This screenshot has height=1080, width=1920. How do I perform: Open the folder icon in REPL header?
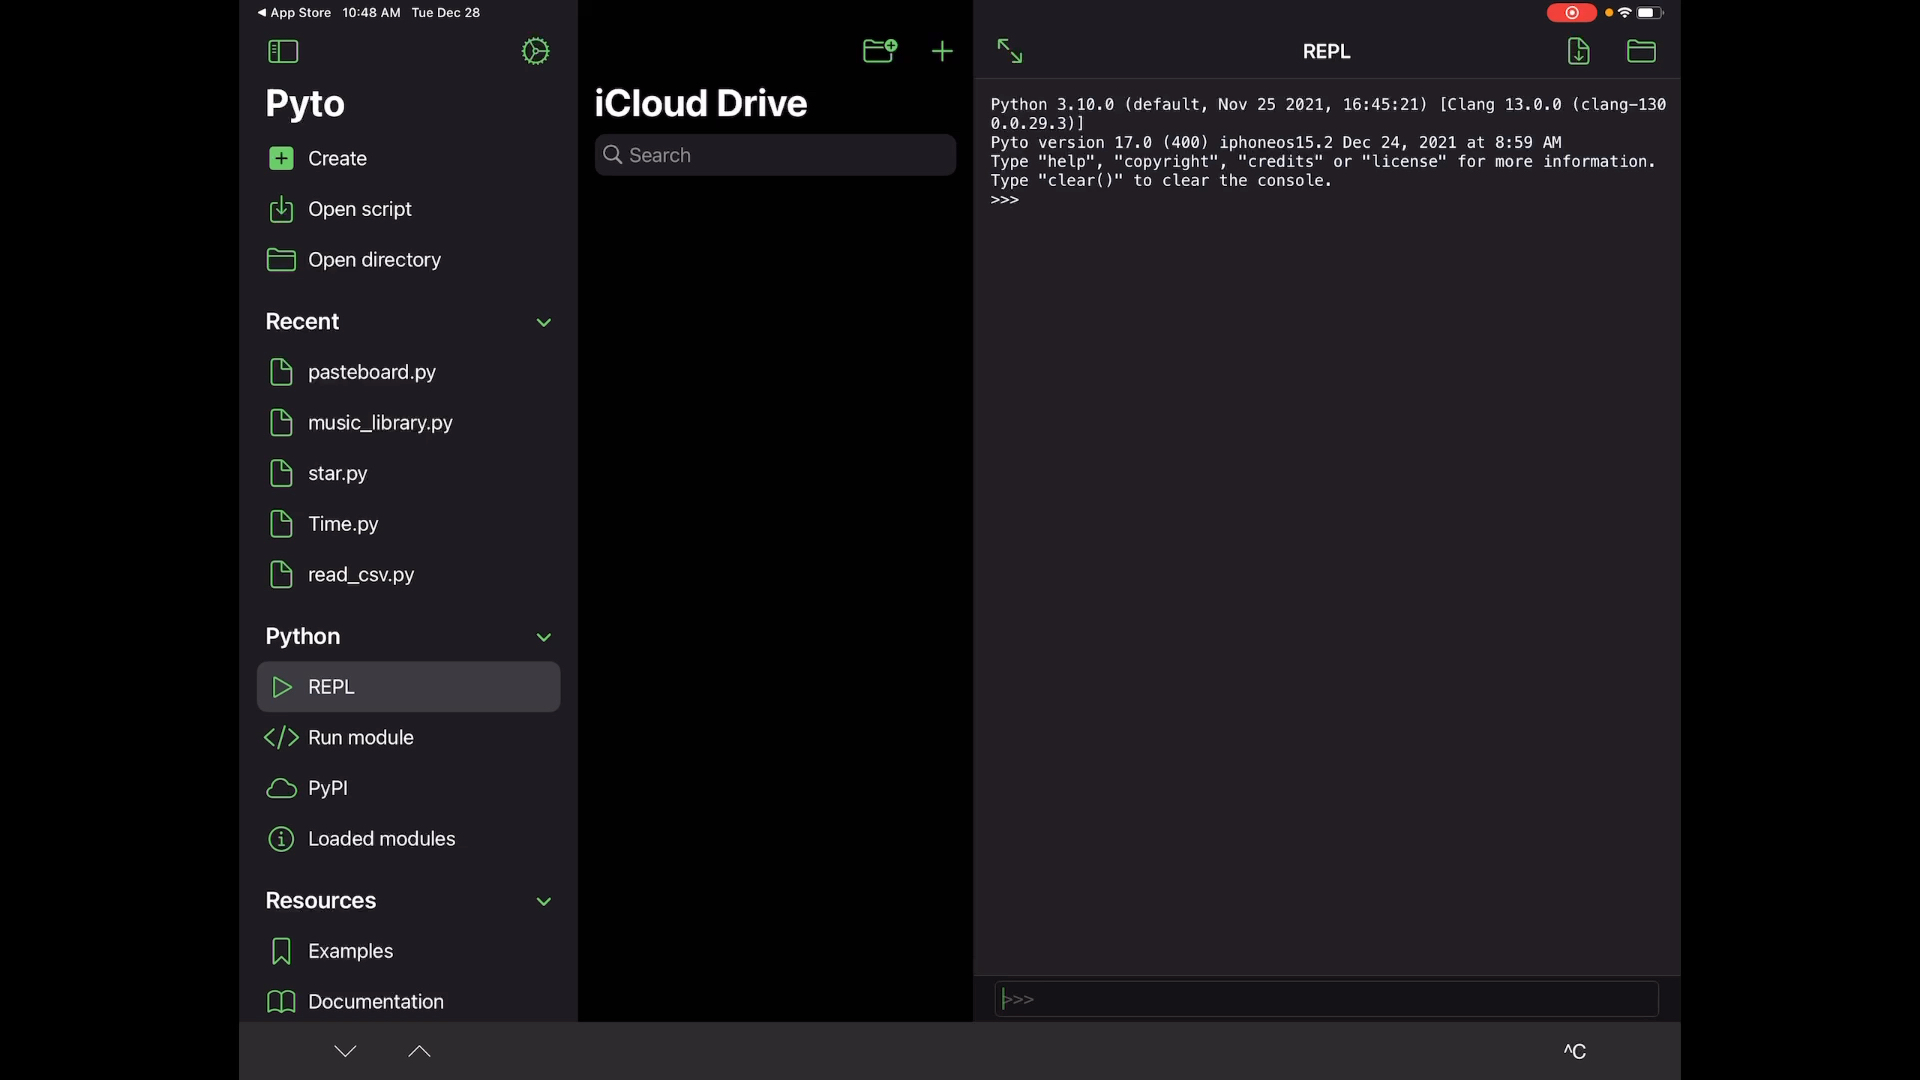pos(1641,51)
